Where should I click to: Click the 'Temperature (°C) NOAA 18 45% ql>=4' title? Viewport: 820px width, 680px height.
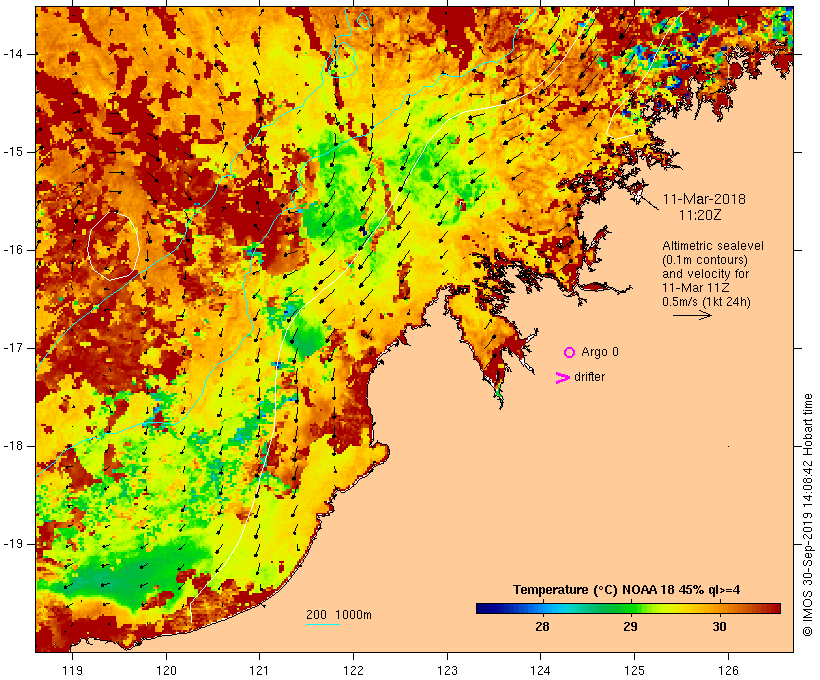click(x=627, y=590)
